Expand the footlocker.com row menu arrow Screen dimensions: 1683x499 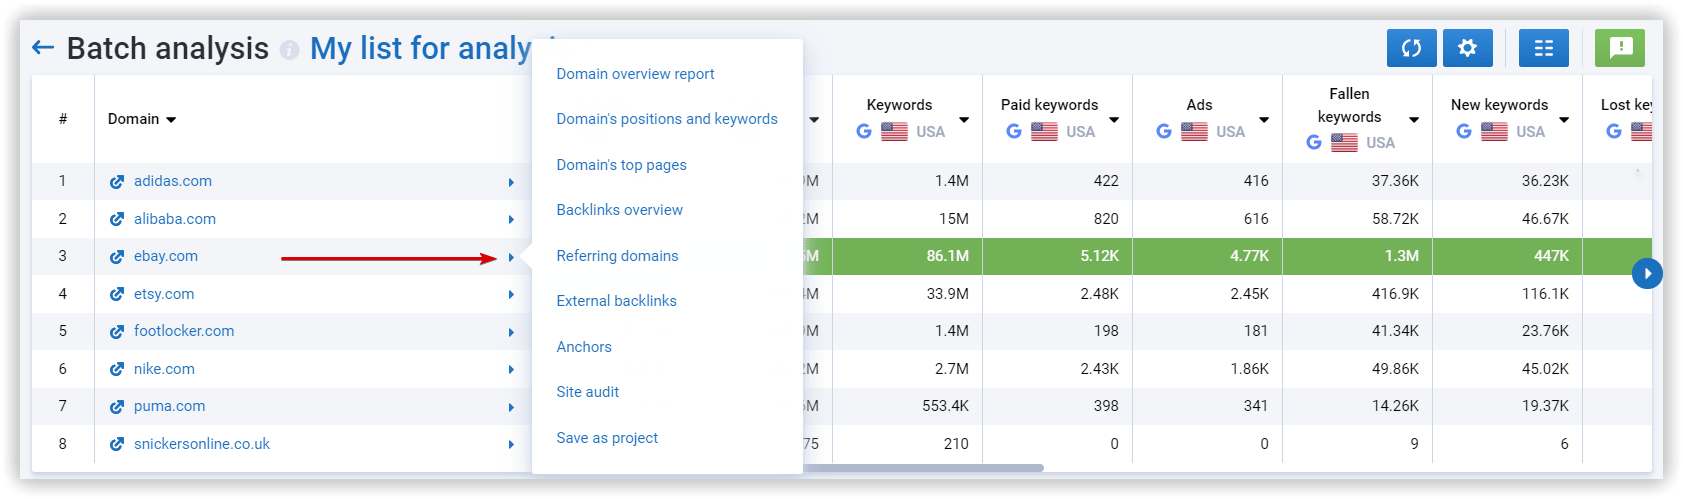click(511, 332)
